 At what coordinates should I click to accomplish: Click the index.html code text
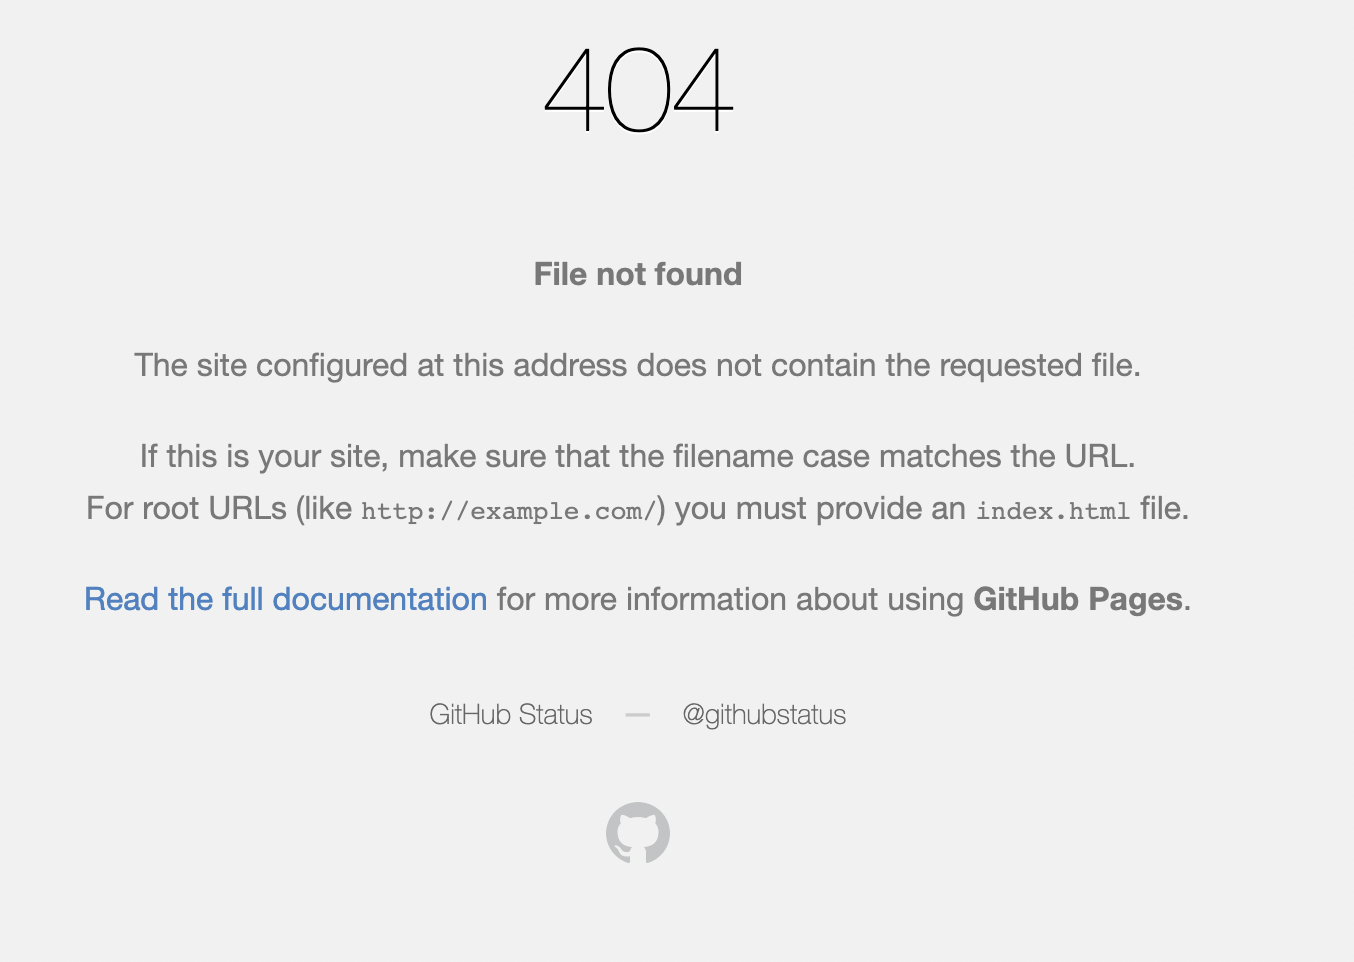1053,511
